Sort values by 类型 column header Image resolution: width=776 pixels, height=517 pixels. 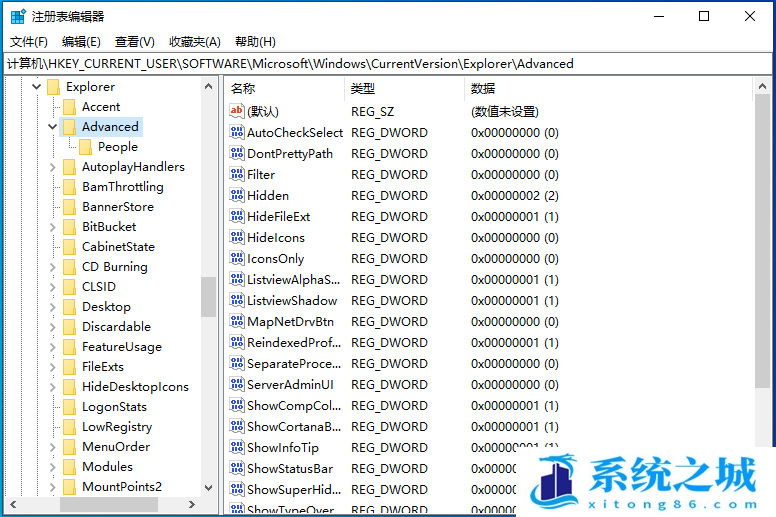point(405,89)
